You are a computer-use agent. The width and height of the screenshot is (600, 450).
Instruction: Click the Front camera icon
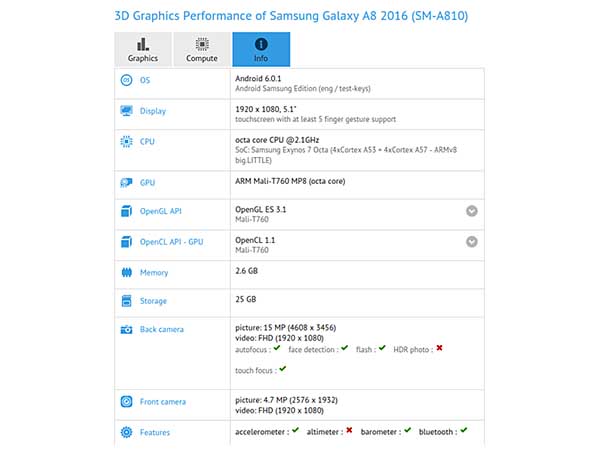coord(126,401)
